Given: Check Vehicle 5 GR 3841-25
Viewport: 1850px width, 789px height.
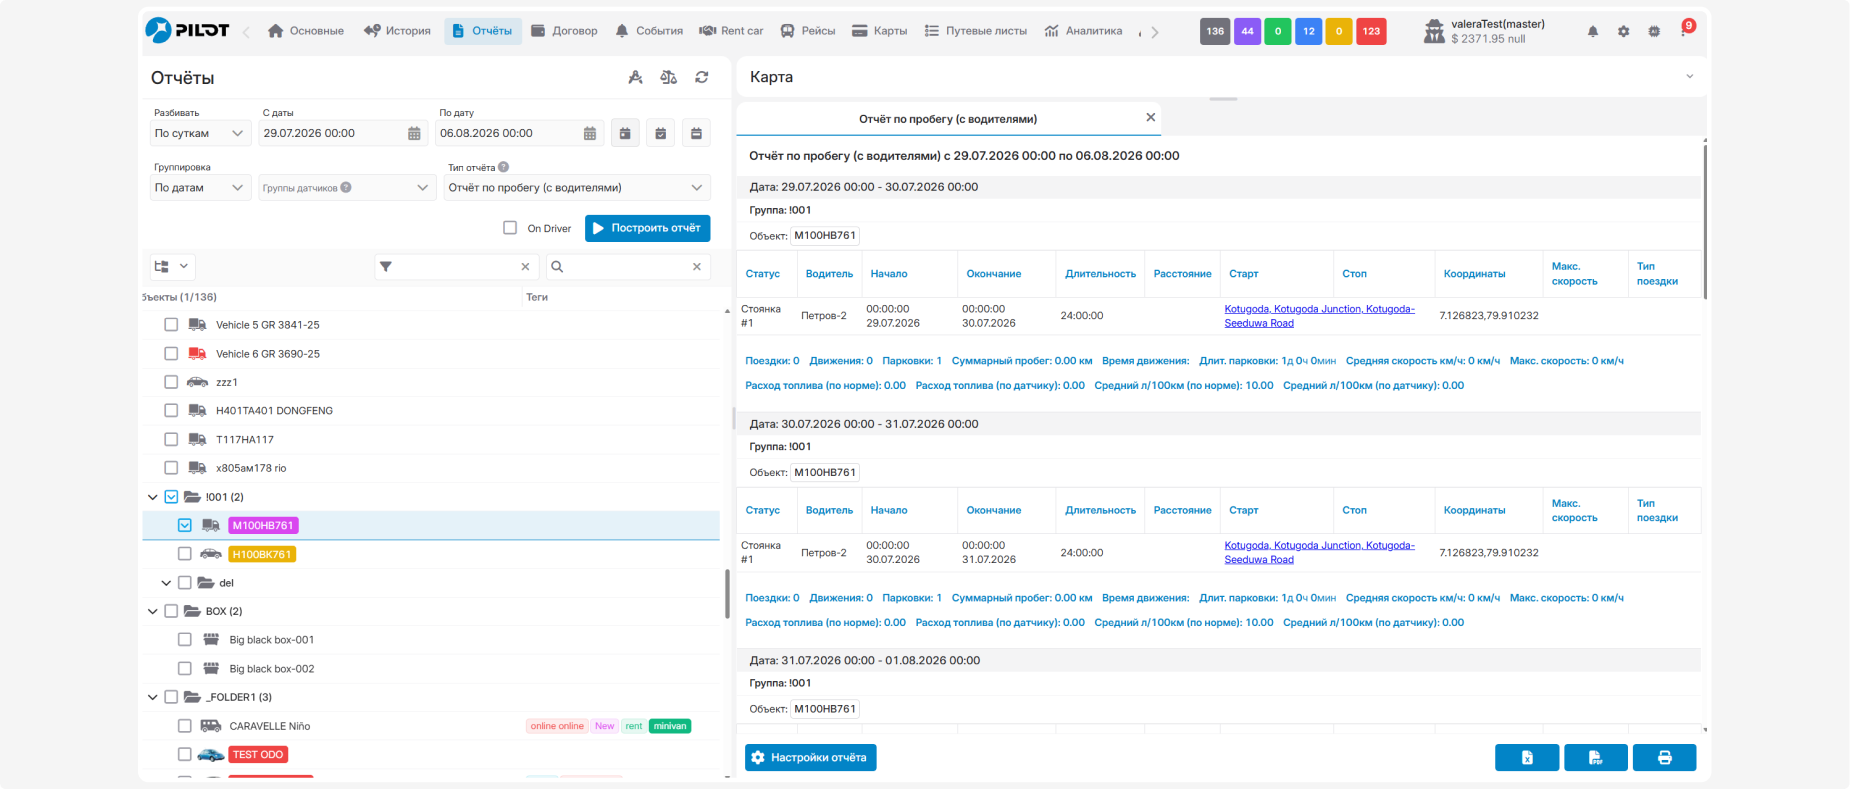Looking at the screenshot, I should click(x=171, y=325).
